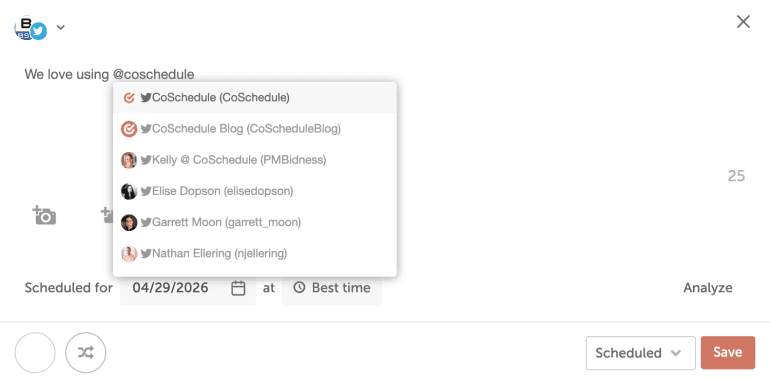Pick Garrett Moon (garrett_moon) suggestion

tap(255, 222)
